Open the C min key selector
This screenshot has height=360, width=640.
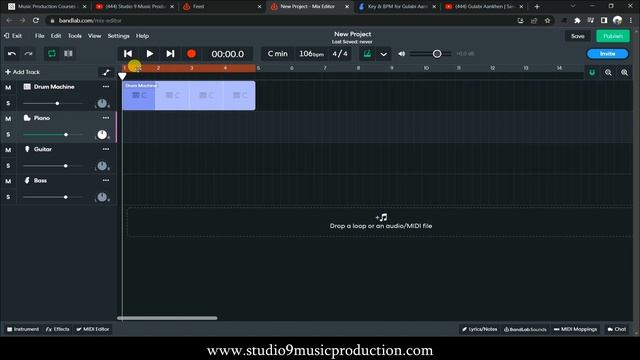[278, 53]
